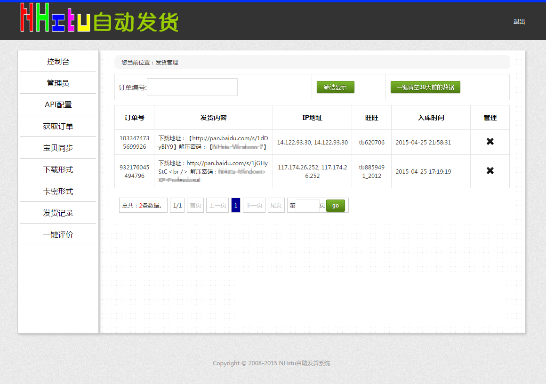The width and height of the screenshot is (546, 384).
Task: Open API配置 in the sidebar
Action: coord(58,104)
